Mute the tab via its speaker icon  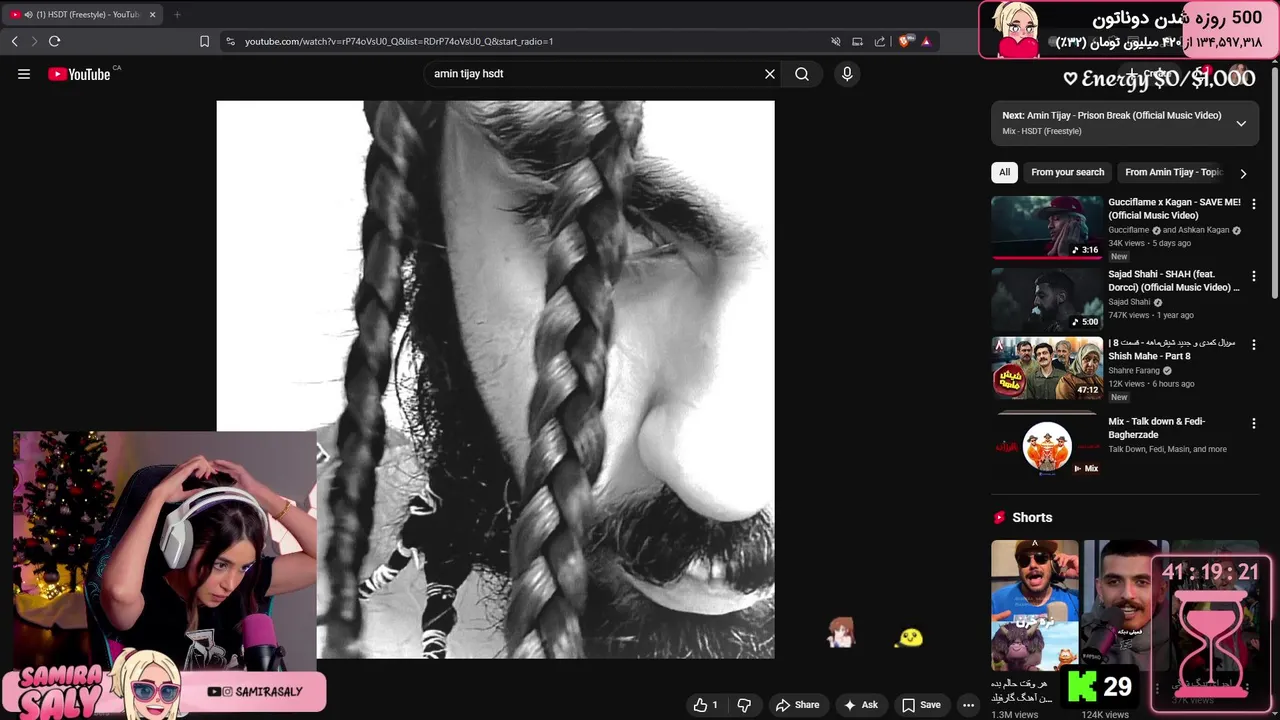click(x=27, y=14)
